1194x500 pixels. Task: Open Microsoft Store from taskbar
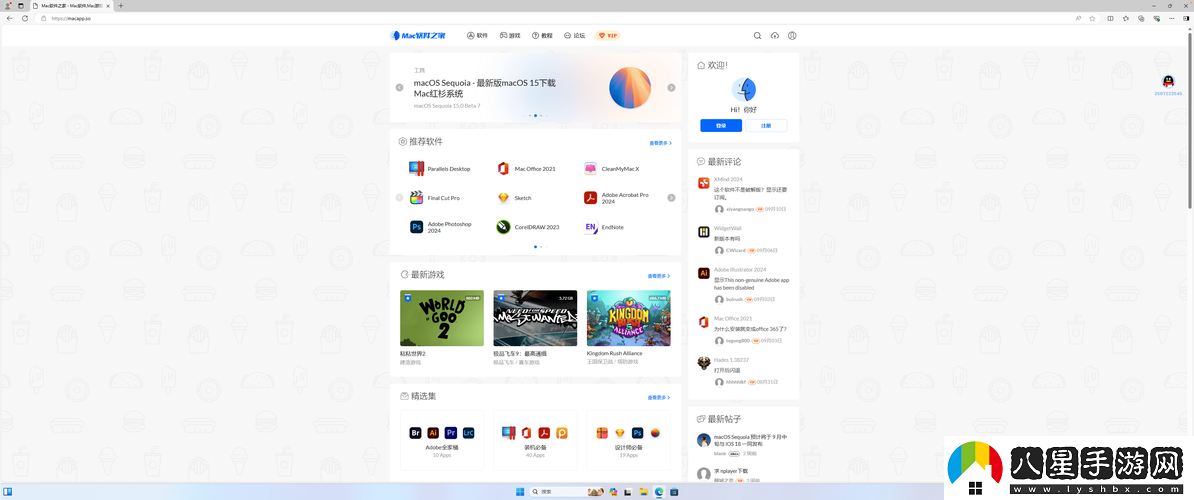[x=674, y=492]
